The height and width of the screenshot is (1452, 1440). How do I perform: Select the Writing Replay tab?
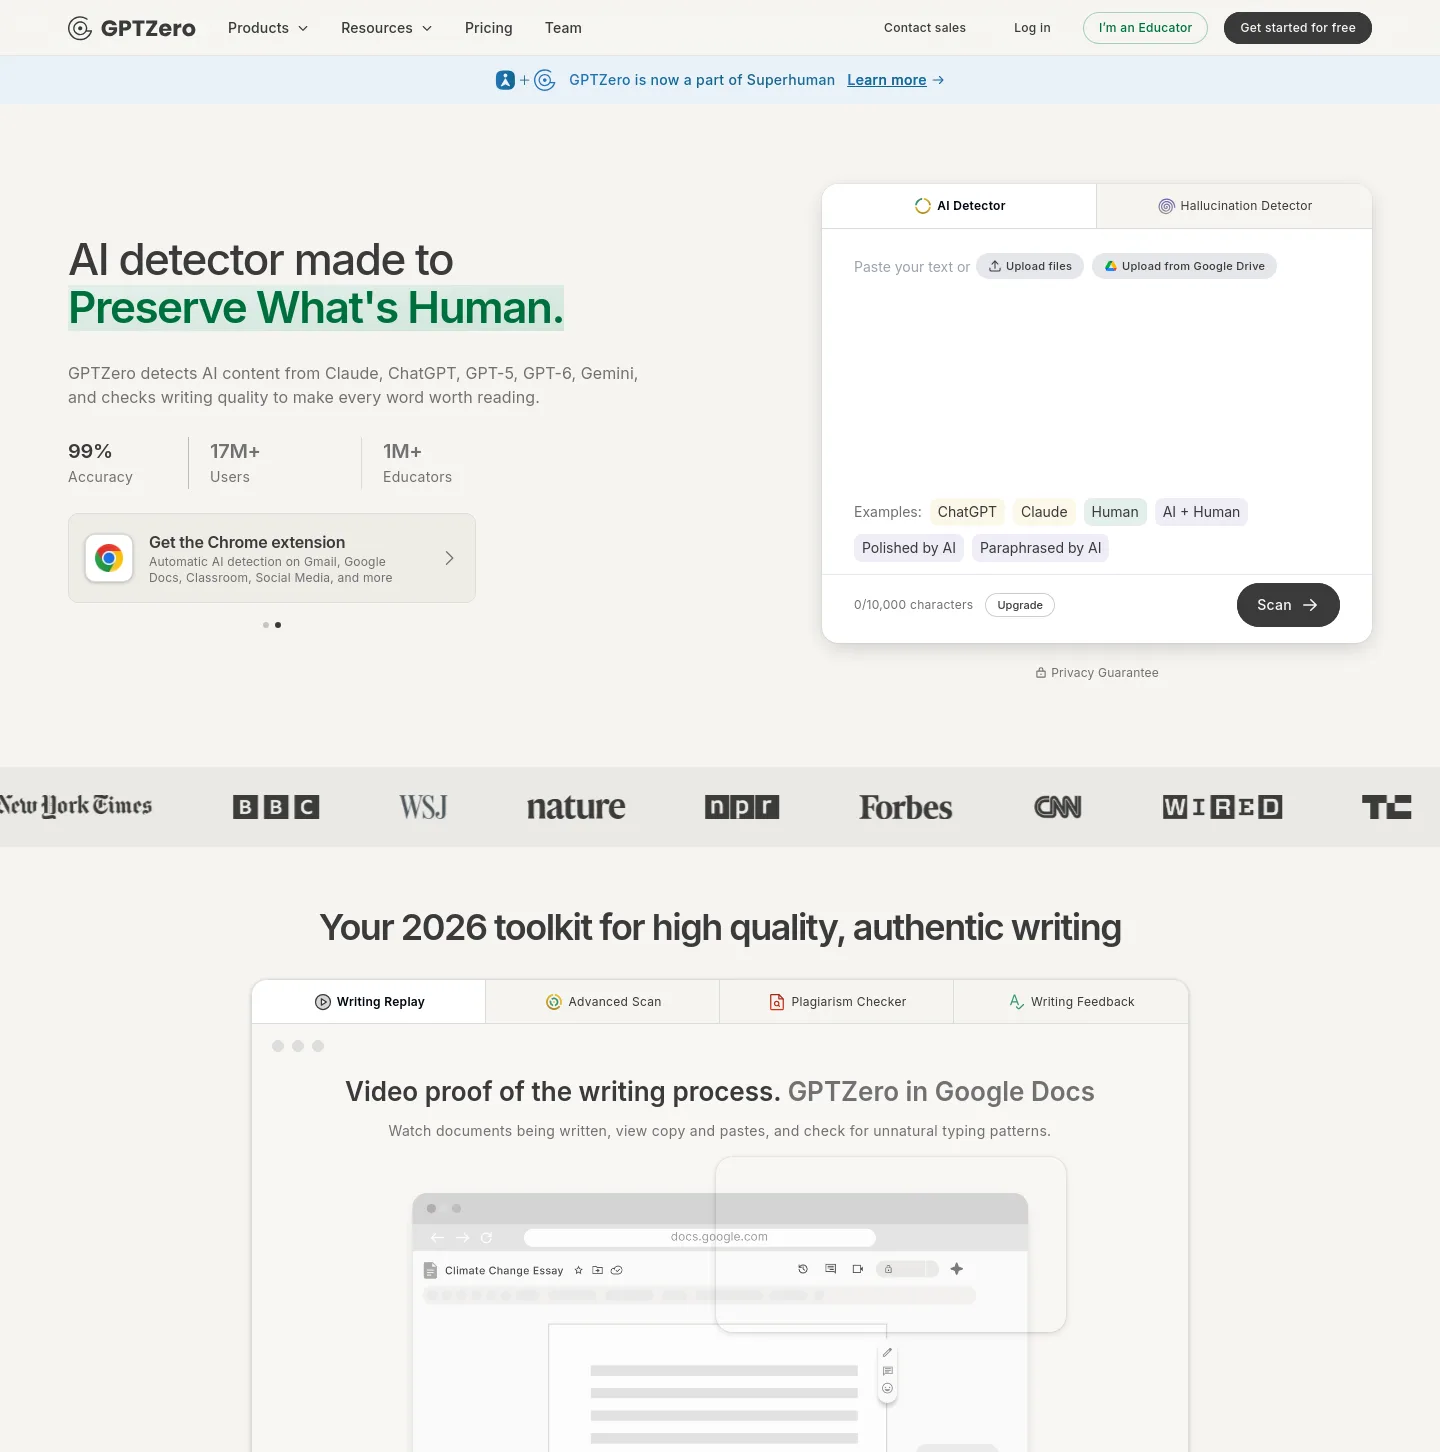coord(369,1002)
